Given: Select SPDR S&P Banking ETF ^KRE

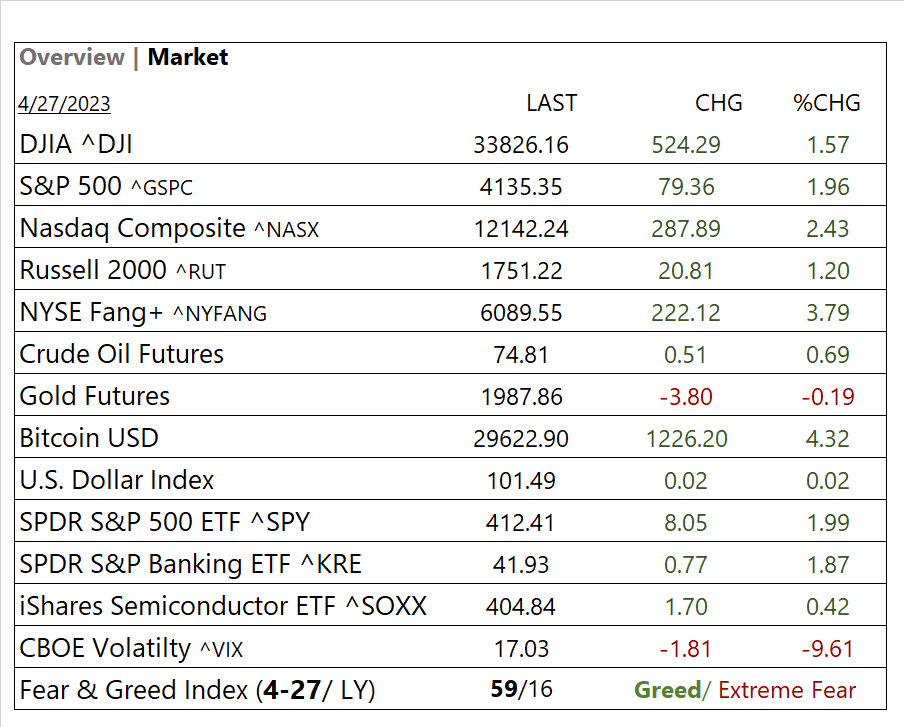Looking at the screenshot, I should (191, 565).
